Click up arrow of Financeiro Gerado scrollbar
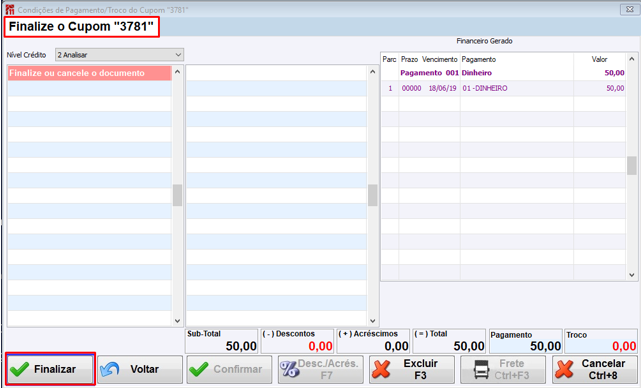Image resolution: width=641 pixels, height=388 pixels. [x=632, y=59]
